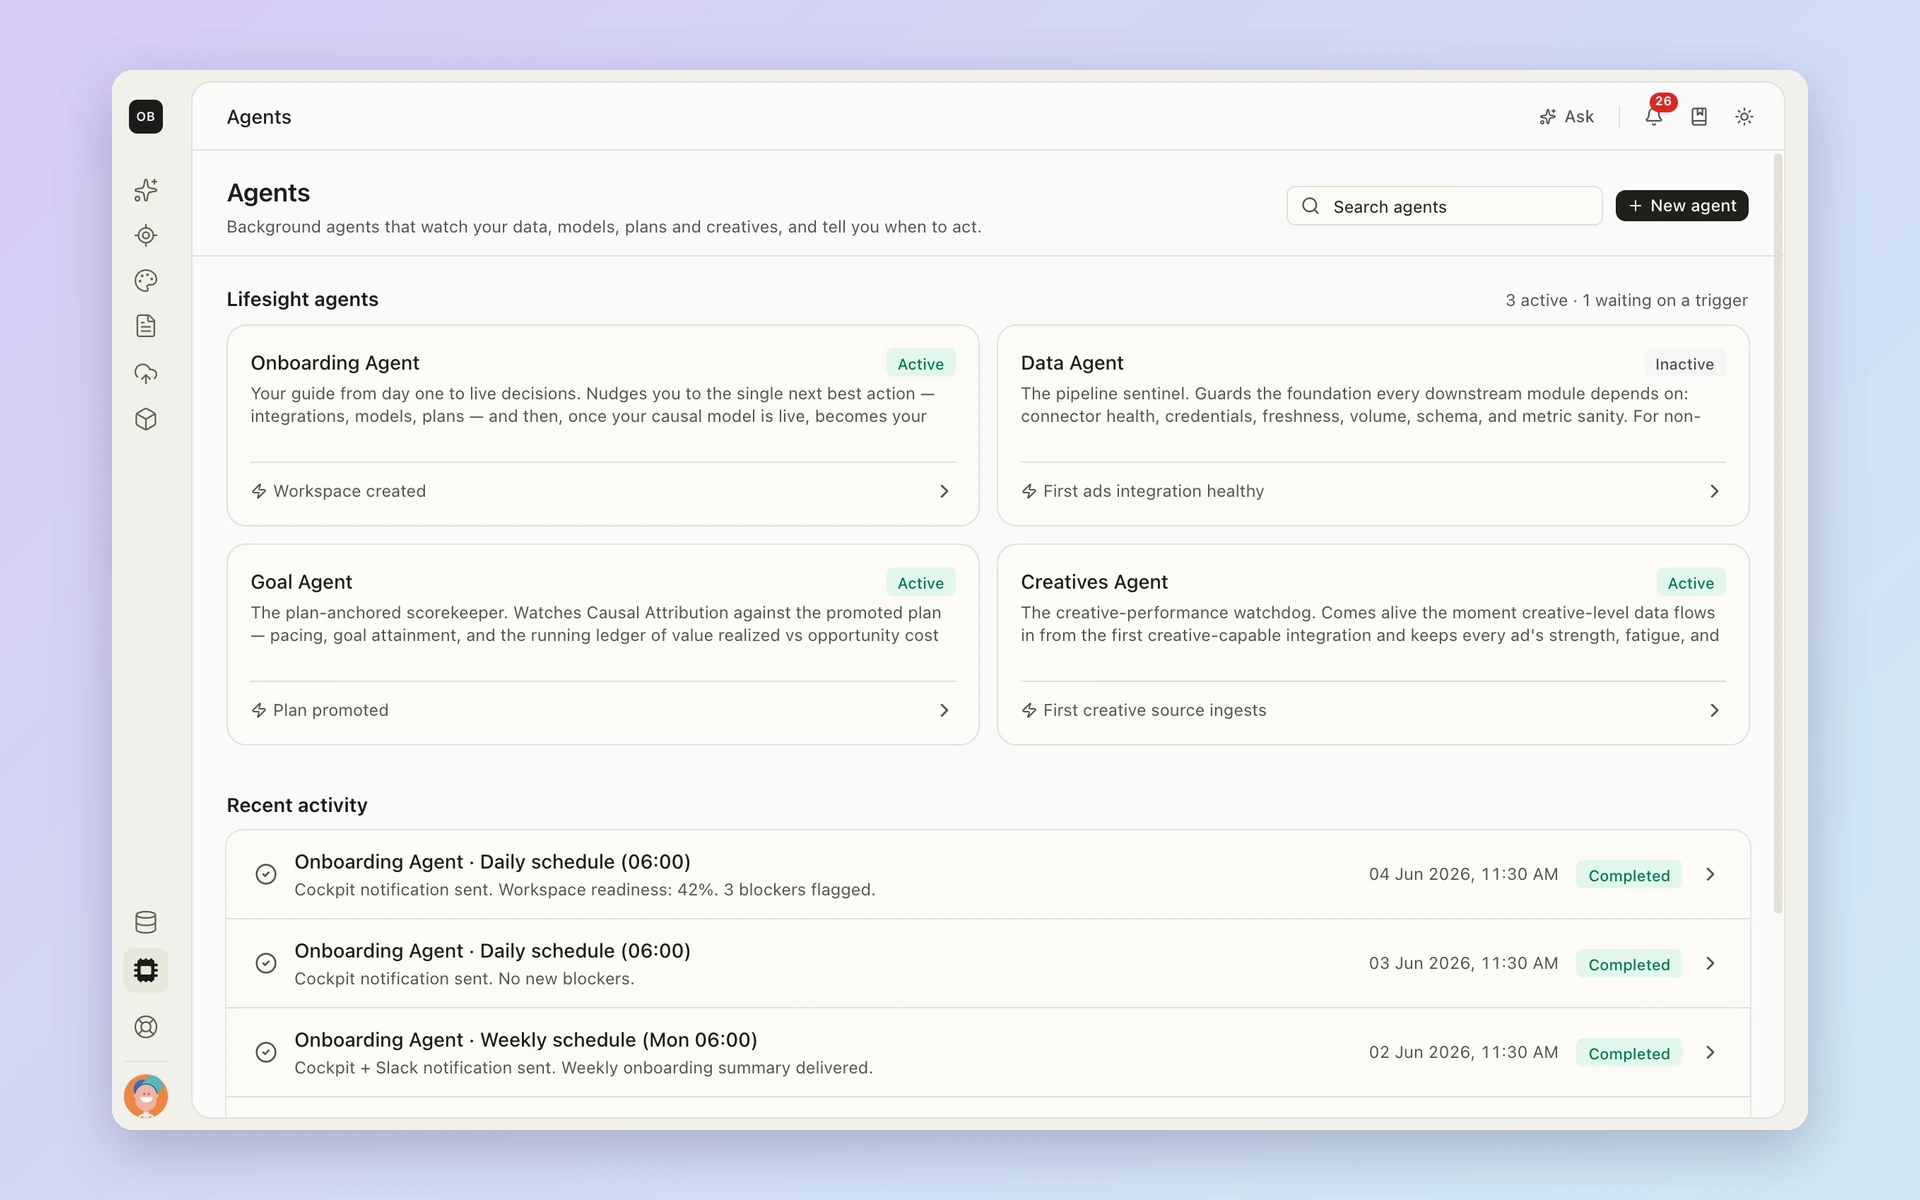1920x1200 pixels.
Task: Select the Goal Agent card heading
Action: [x=301, y=582]
